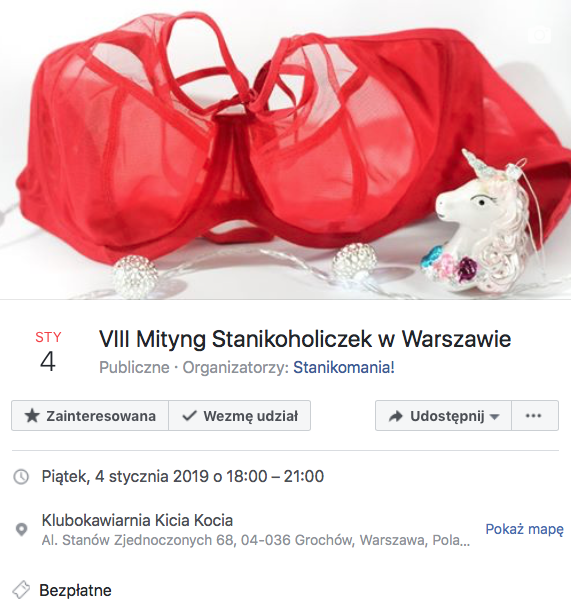This screenshot has height=616, width=571.
Task: Click the event date Piątek, 4 stycznia 2019
Action: click(x=125, y=476)
